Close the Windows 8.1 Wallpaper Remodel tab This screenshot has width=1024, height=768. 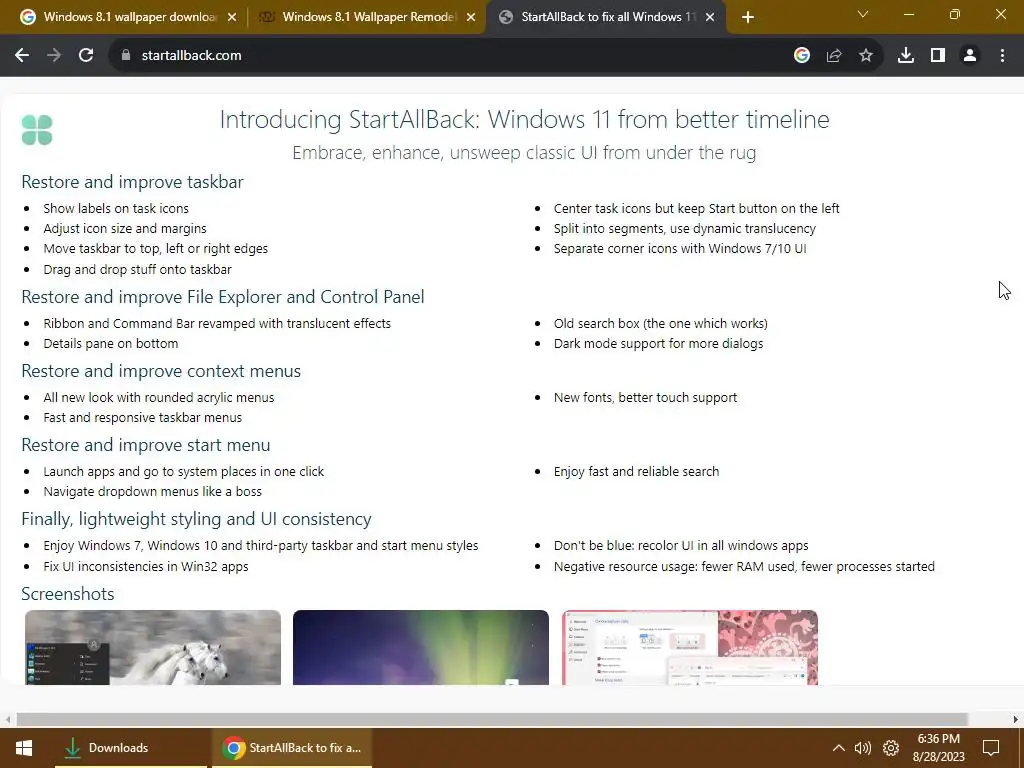[471, 18]
